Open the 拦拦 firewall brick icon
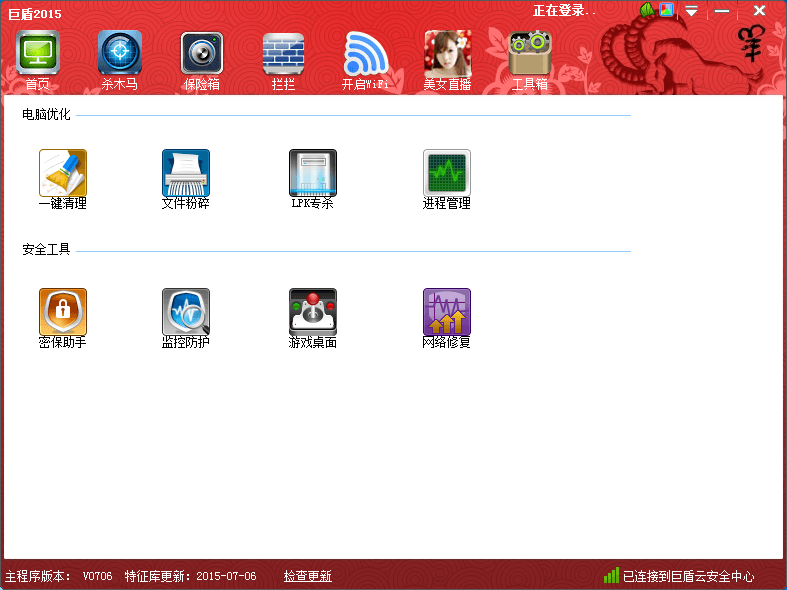Screen dimensions: 787x590 pyautogui.click(x=284, y=53)
